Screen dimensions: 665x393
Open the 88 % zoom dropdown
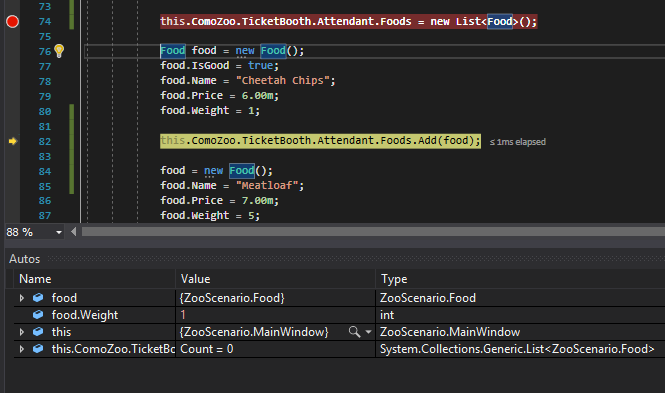pyautogui.click(x=59, y=232)
